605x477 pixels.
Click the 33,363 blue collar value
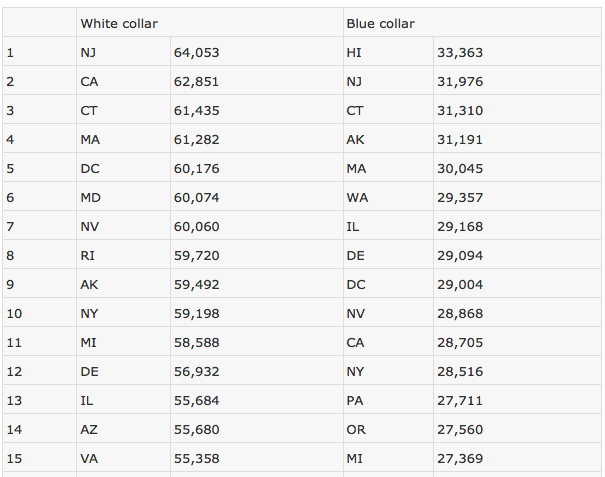pyautogui.click(x=517, y=51)
